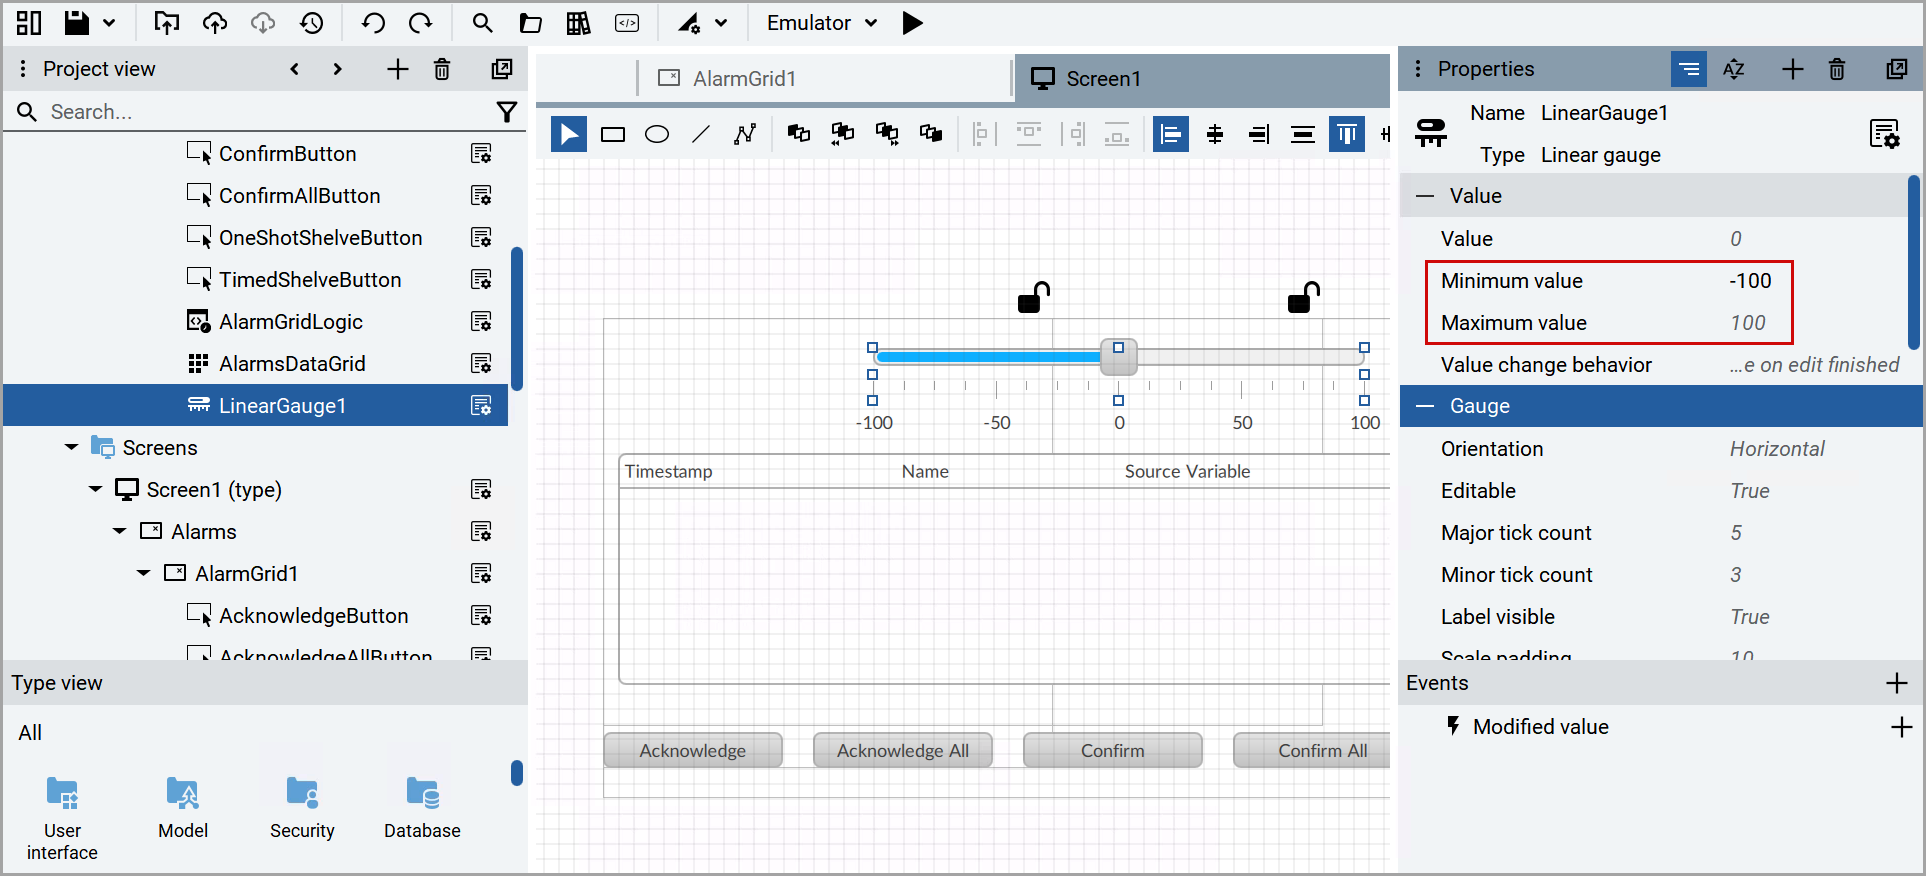Screen dimensions: 1926x876
Task: Open the Project view filter funnel
Action: 507,112
